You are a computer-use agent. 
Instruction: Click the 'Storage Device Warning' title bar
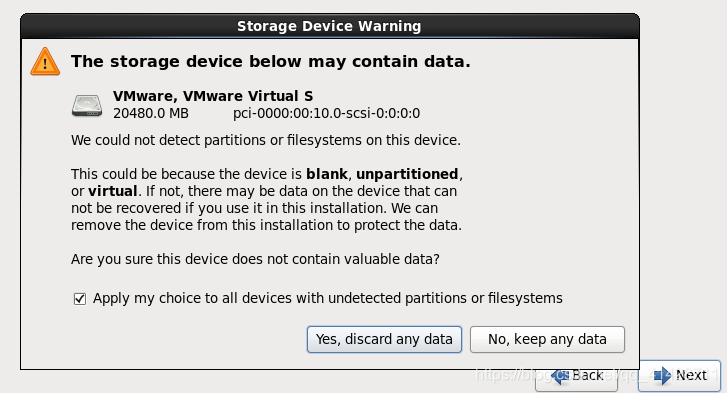[330, 26]
